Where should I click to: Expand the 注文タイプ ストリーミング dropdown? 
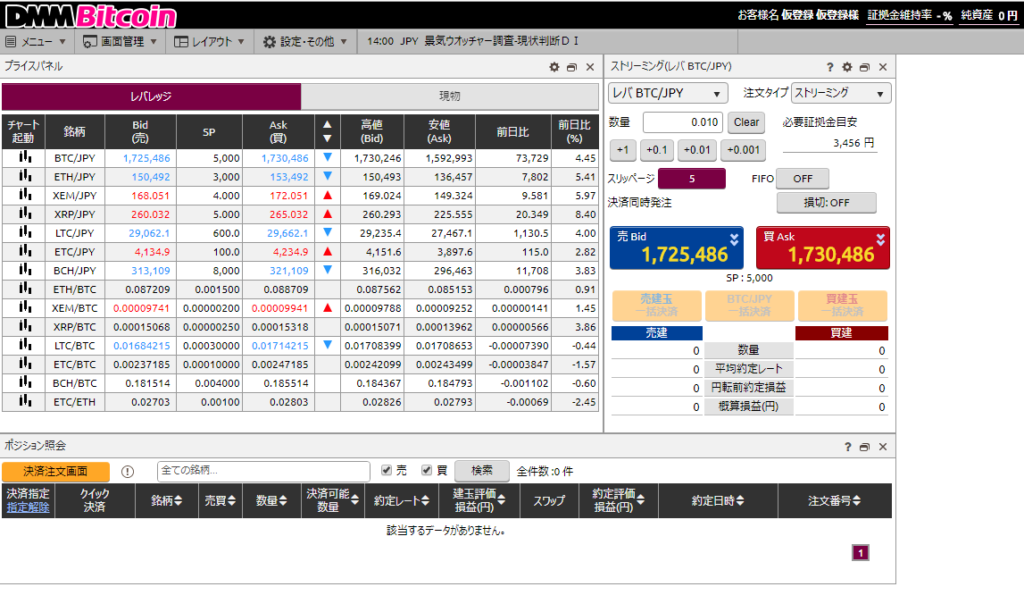(840, 93)
